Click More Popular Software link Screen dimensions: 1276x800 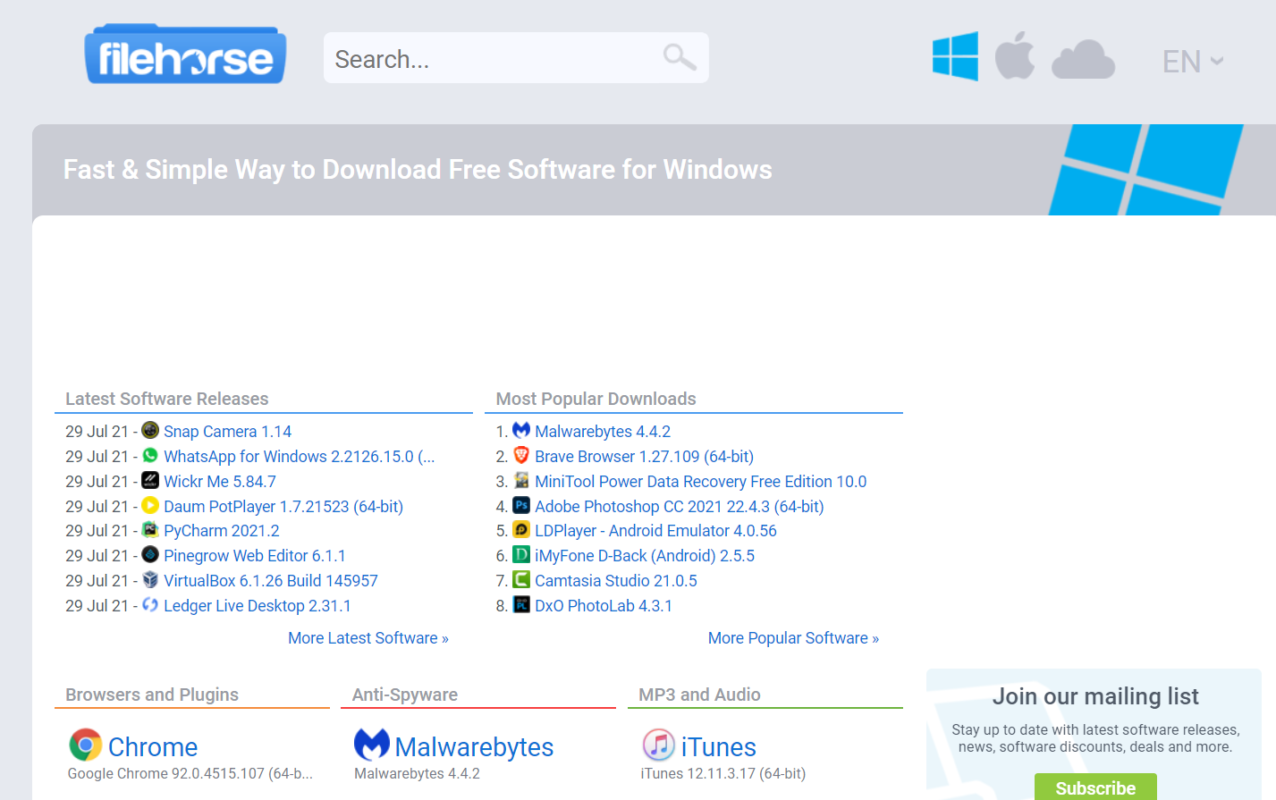click(793, 638)
